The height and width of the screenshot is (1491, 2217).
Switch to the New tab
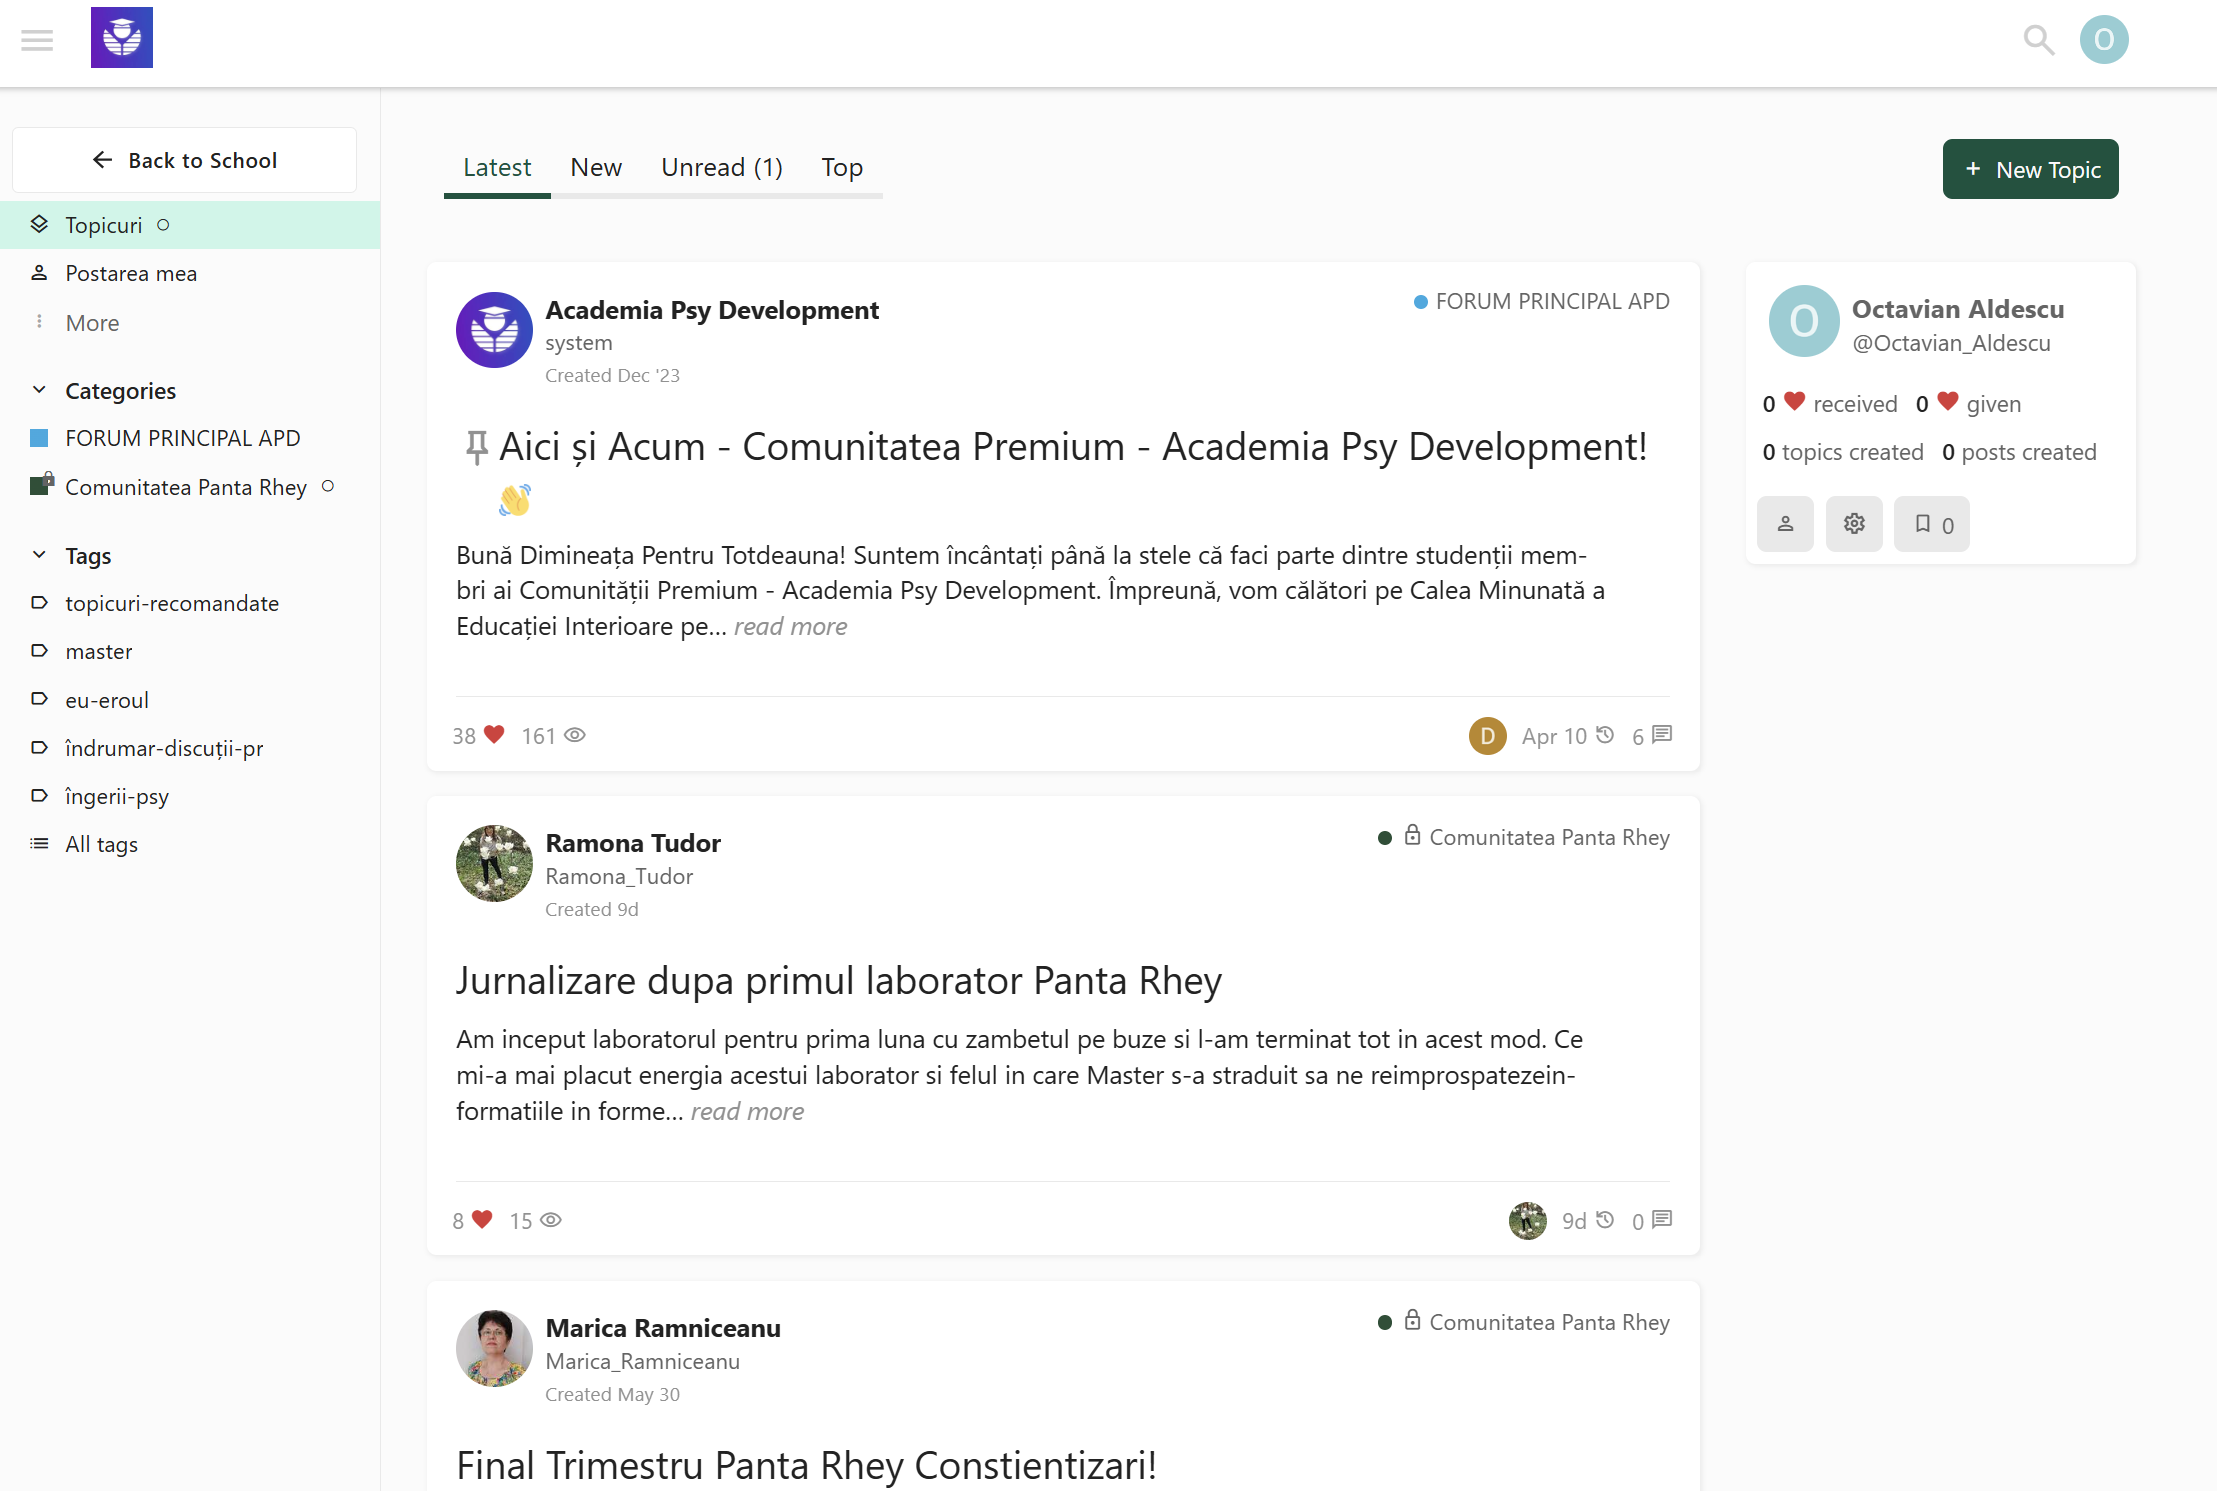[596, 168]
